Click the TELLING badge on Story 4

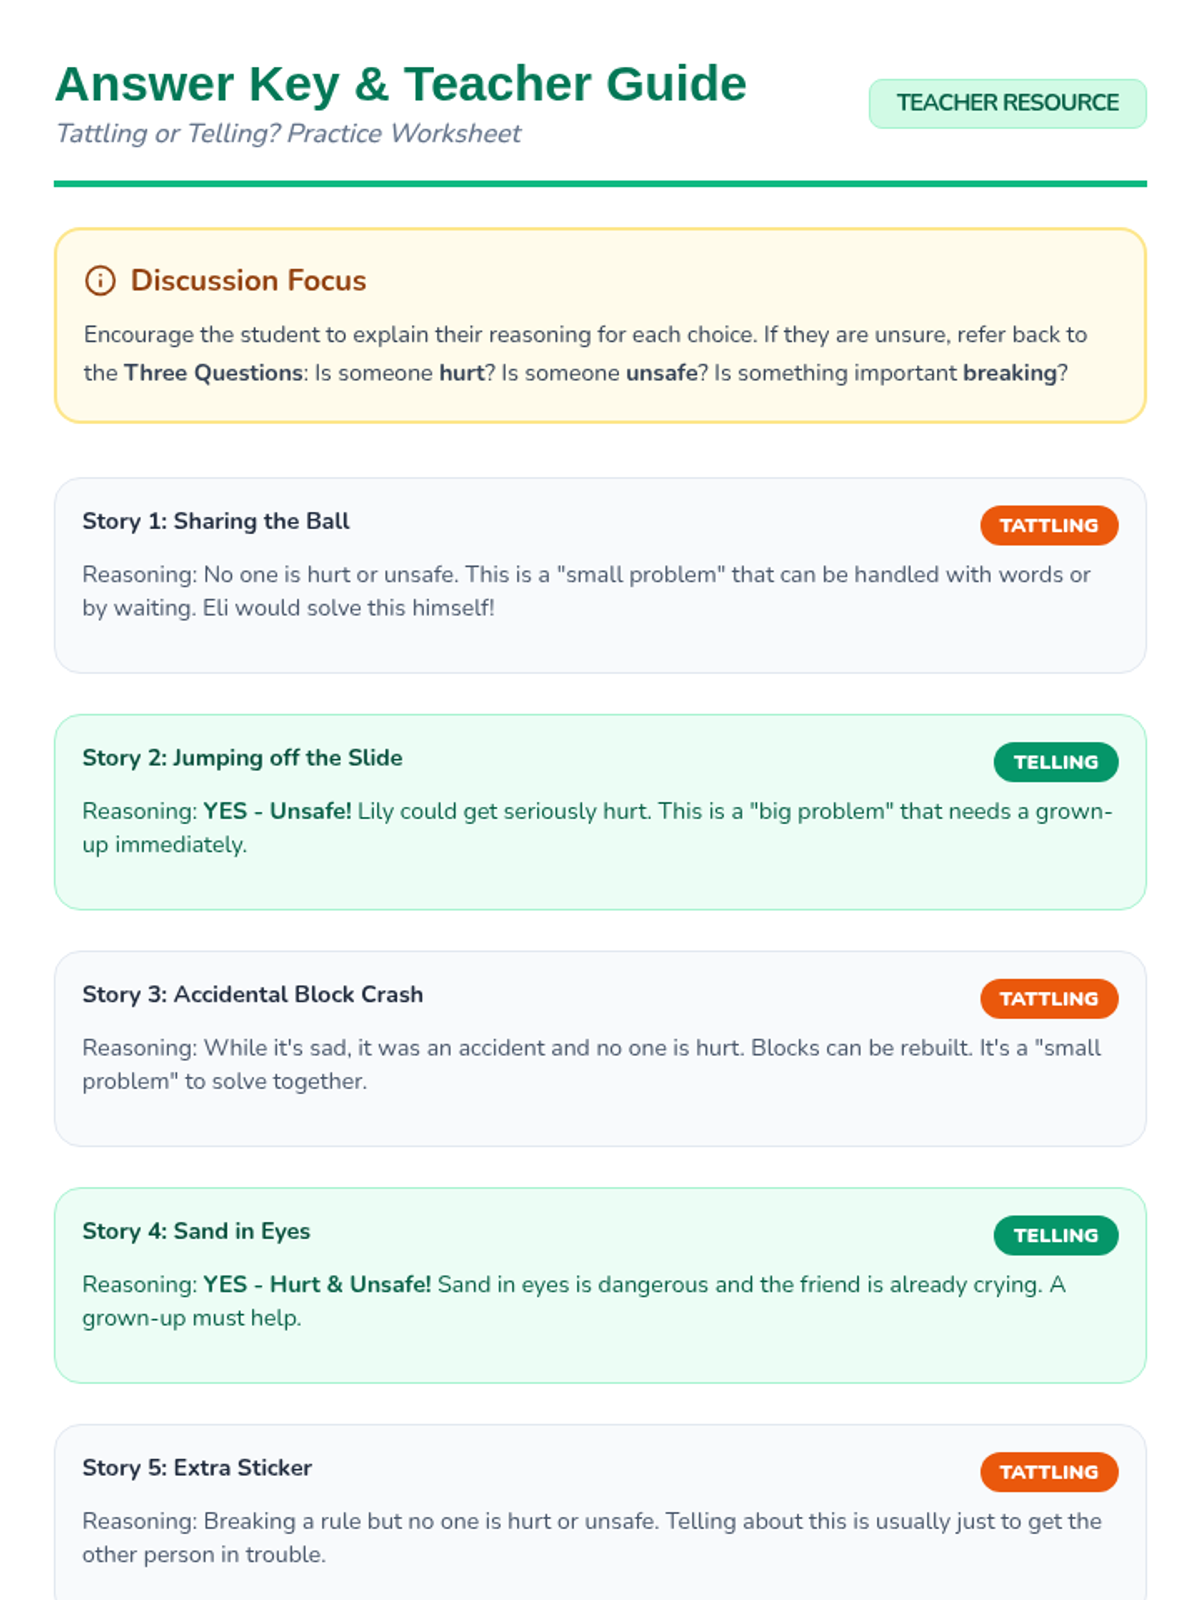click(1056, 1235)
